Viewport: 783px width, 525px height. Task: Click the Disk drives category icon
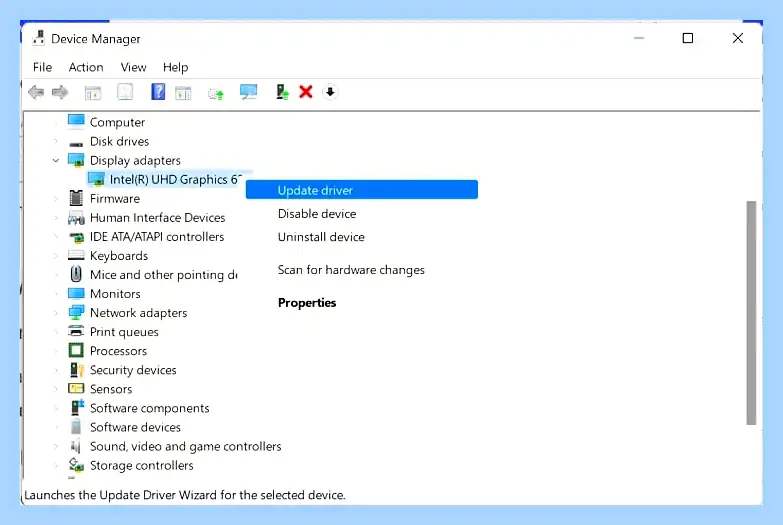76,143
